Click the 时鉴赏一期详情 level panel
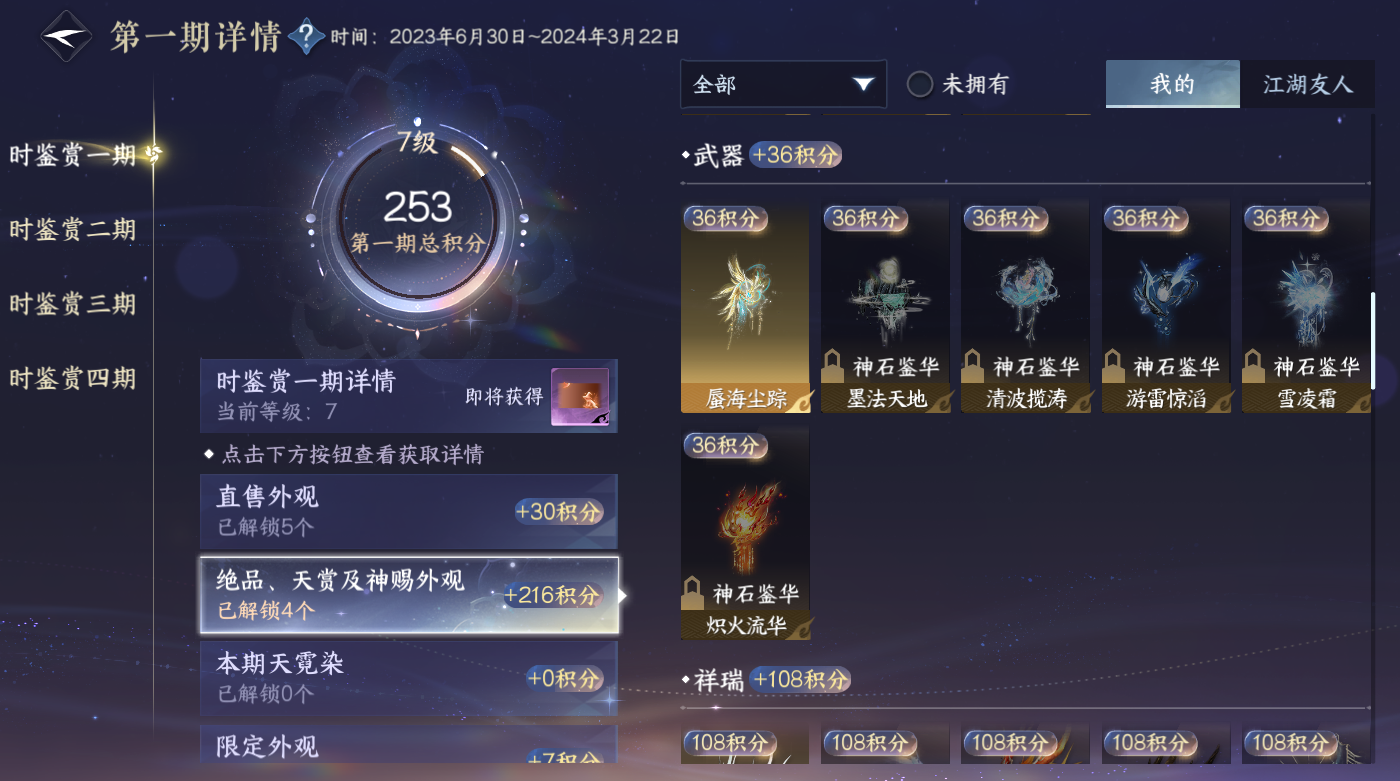This screenshot has height=781, width=1400. [x=409, y=396]
